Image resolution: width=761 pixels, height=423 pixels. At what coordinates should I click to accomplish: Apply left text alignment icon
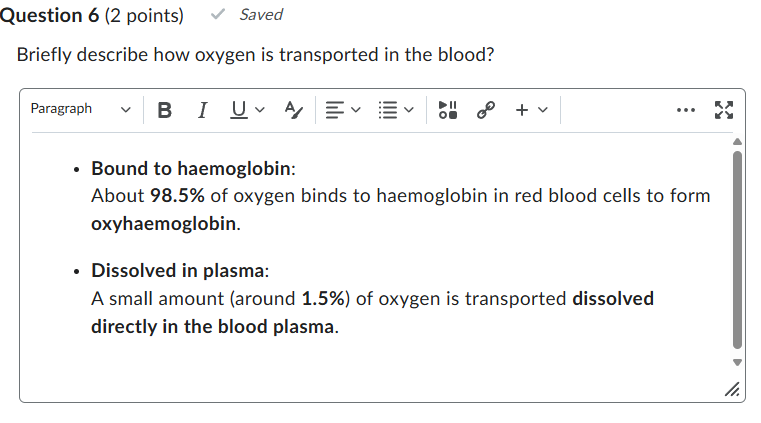[x=335, y=110]
